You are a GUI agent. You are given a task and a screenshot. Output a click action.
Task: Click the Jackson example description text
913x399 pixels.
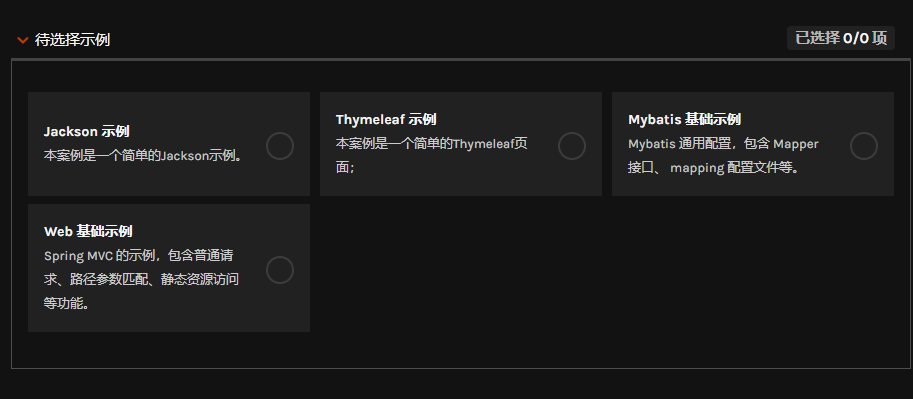coord(143,156)
